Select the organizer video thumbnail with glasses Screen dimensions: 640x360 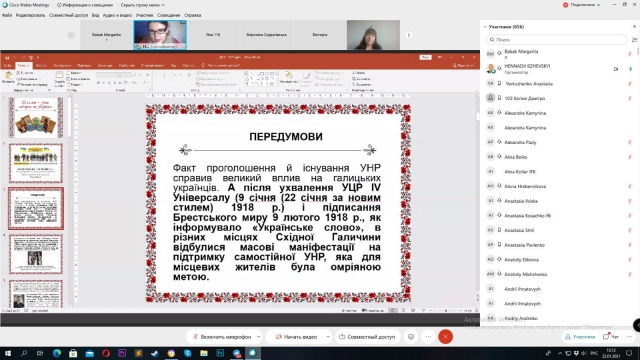[160, 35]
